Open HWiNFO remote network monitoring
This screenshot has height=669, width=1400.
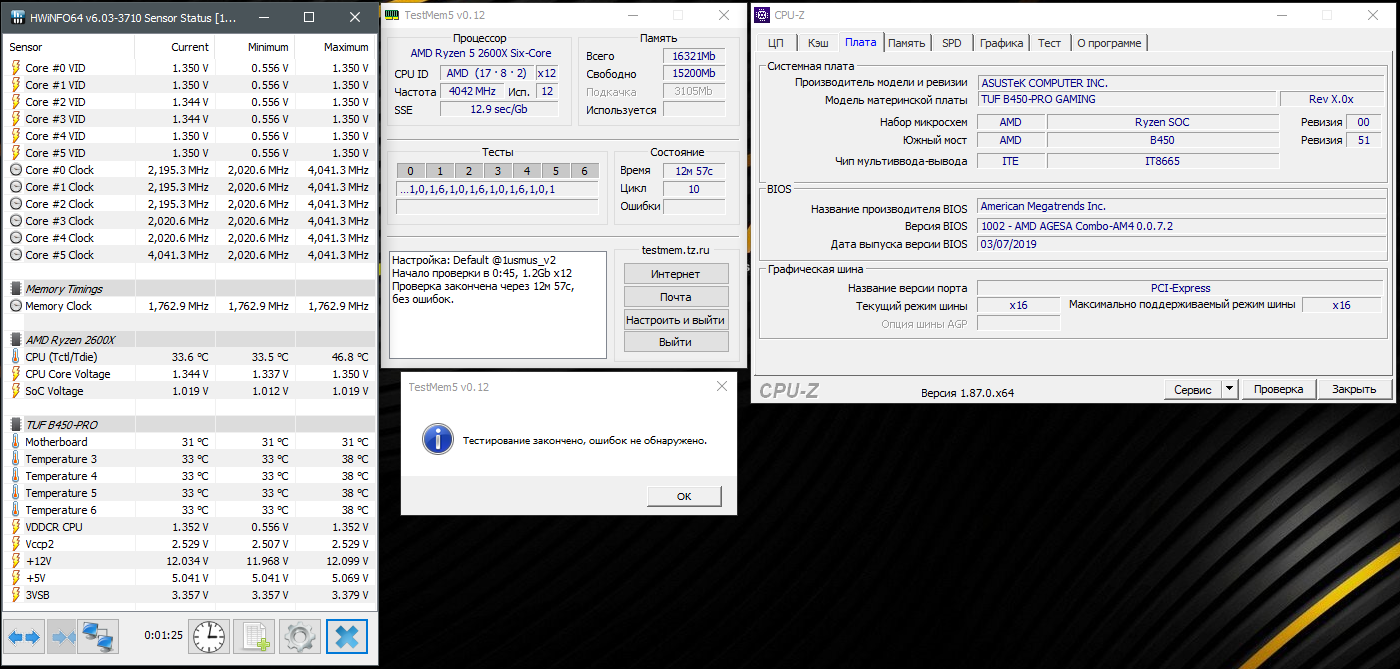(98, 636)
